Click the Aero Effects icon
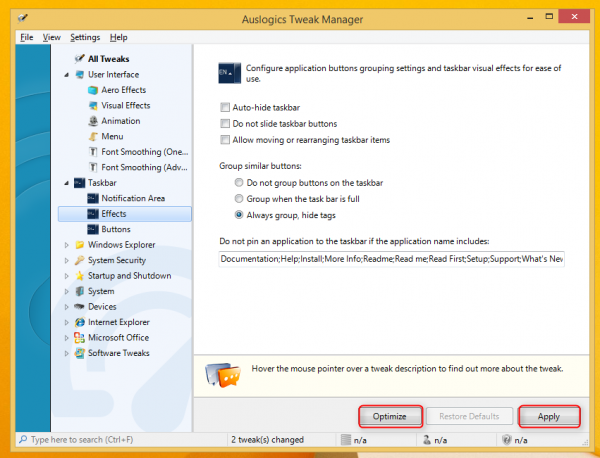600x458 pixels. (x=93, y=90)
